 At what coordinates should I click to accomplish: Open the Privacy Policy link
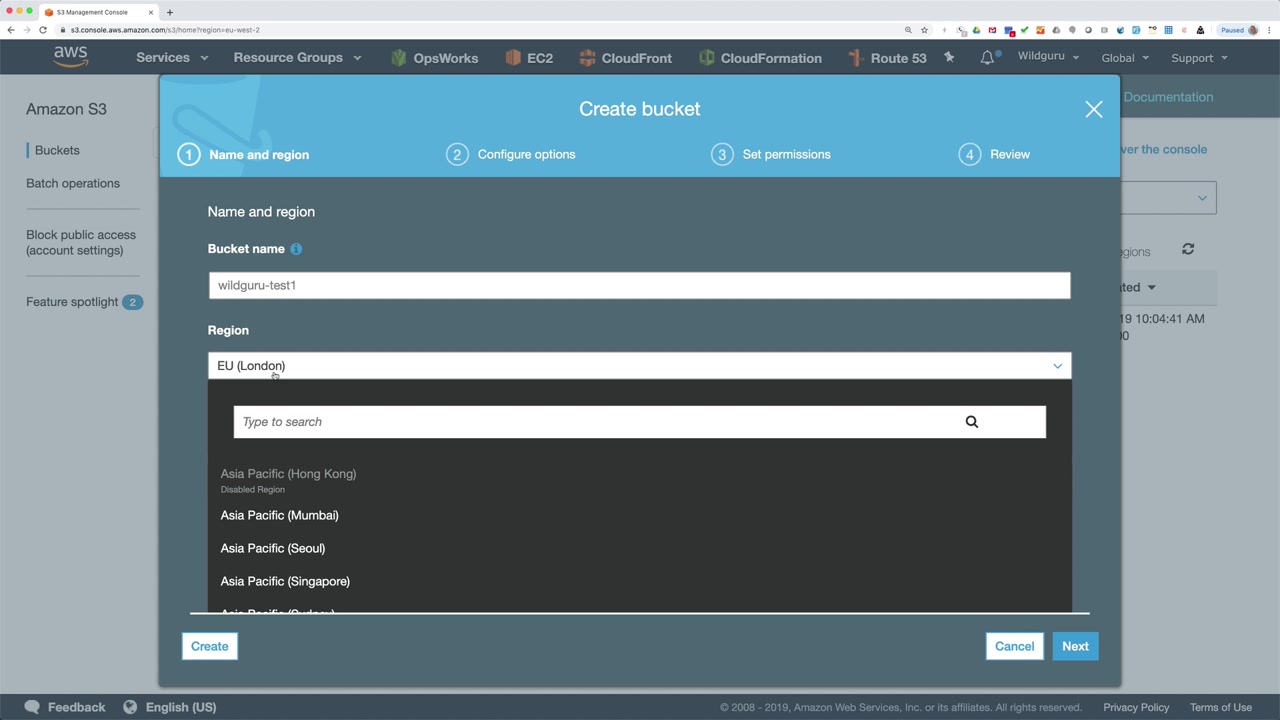coord(1136,707)
